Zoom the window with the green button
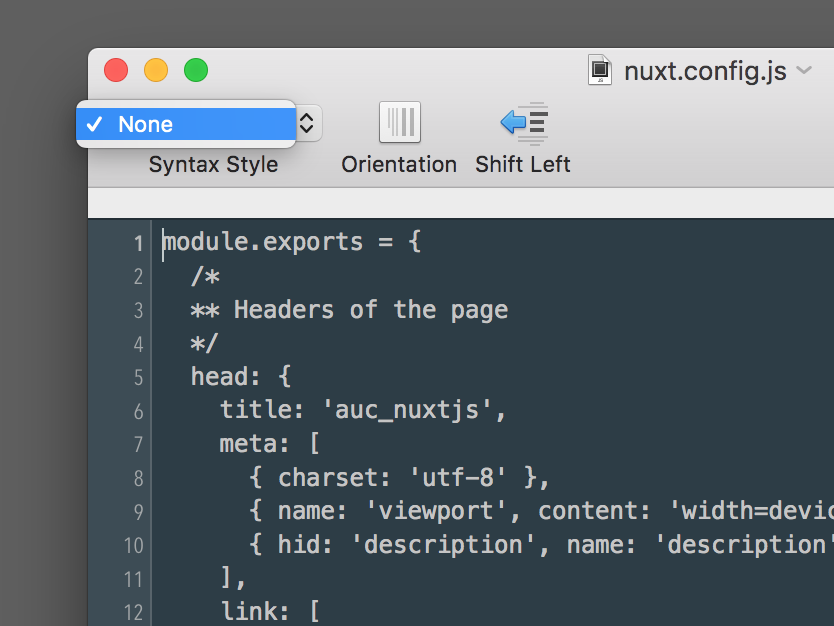 point(196,70)
